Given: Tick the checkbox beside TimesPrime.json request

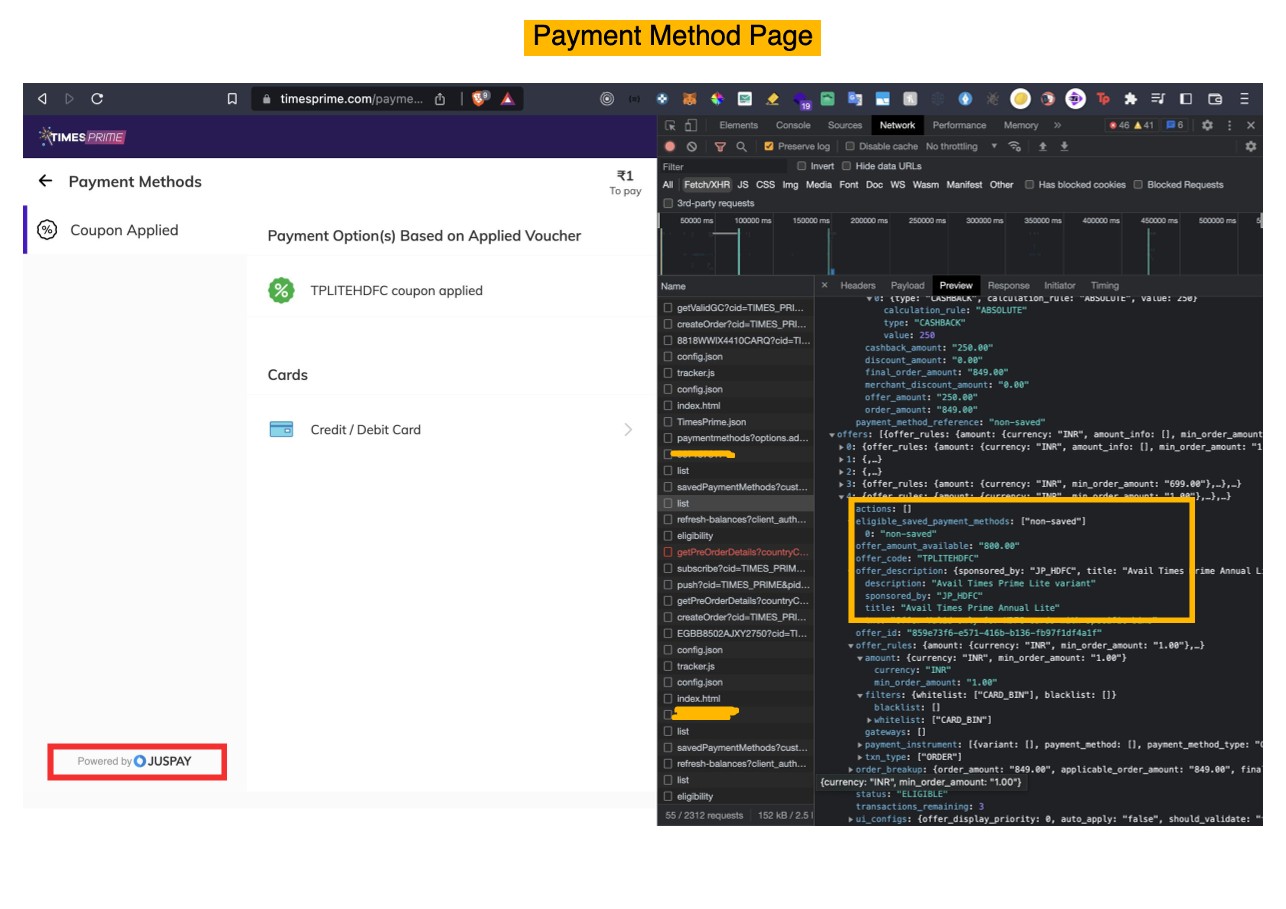Looking at the screenshot, I should 668,422.
